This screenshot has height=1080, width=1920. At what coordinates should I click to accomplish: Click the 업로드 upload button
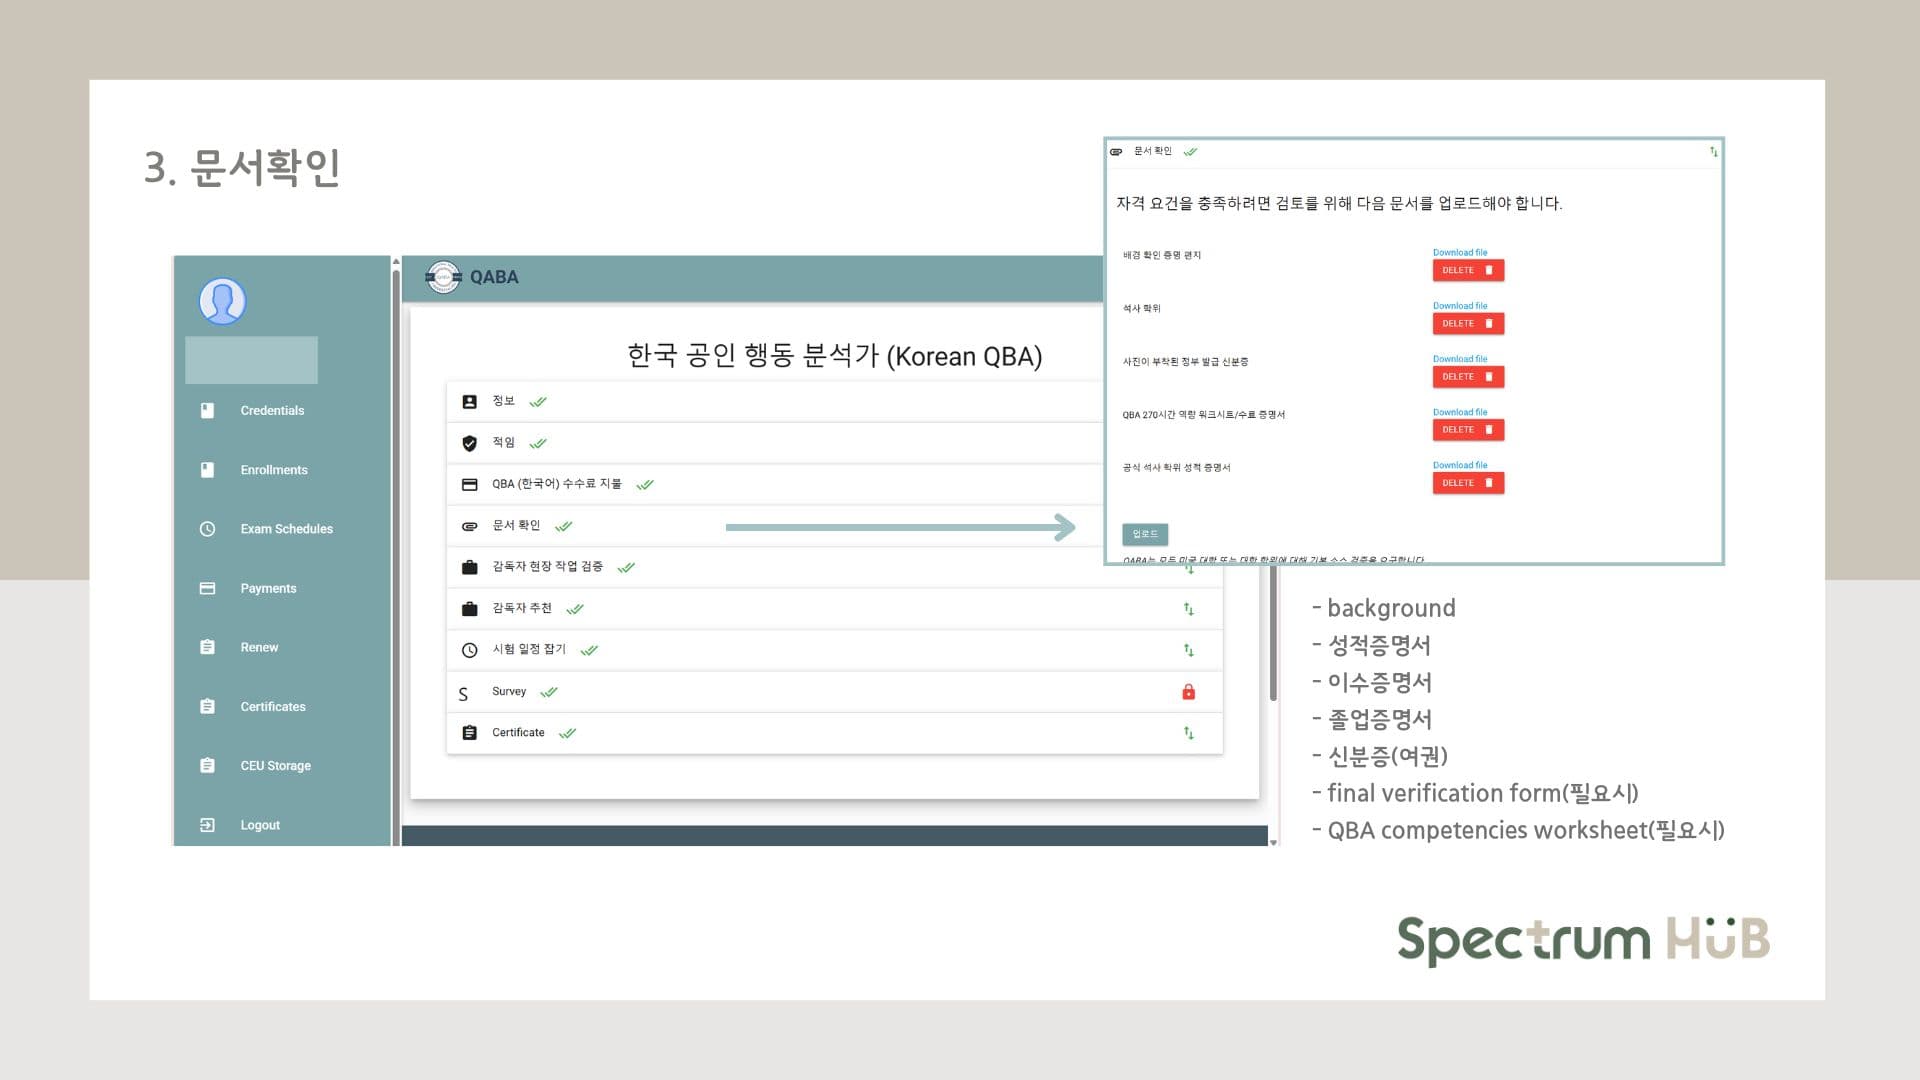click(1145, 534)
